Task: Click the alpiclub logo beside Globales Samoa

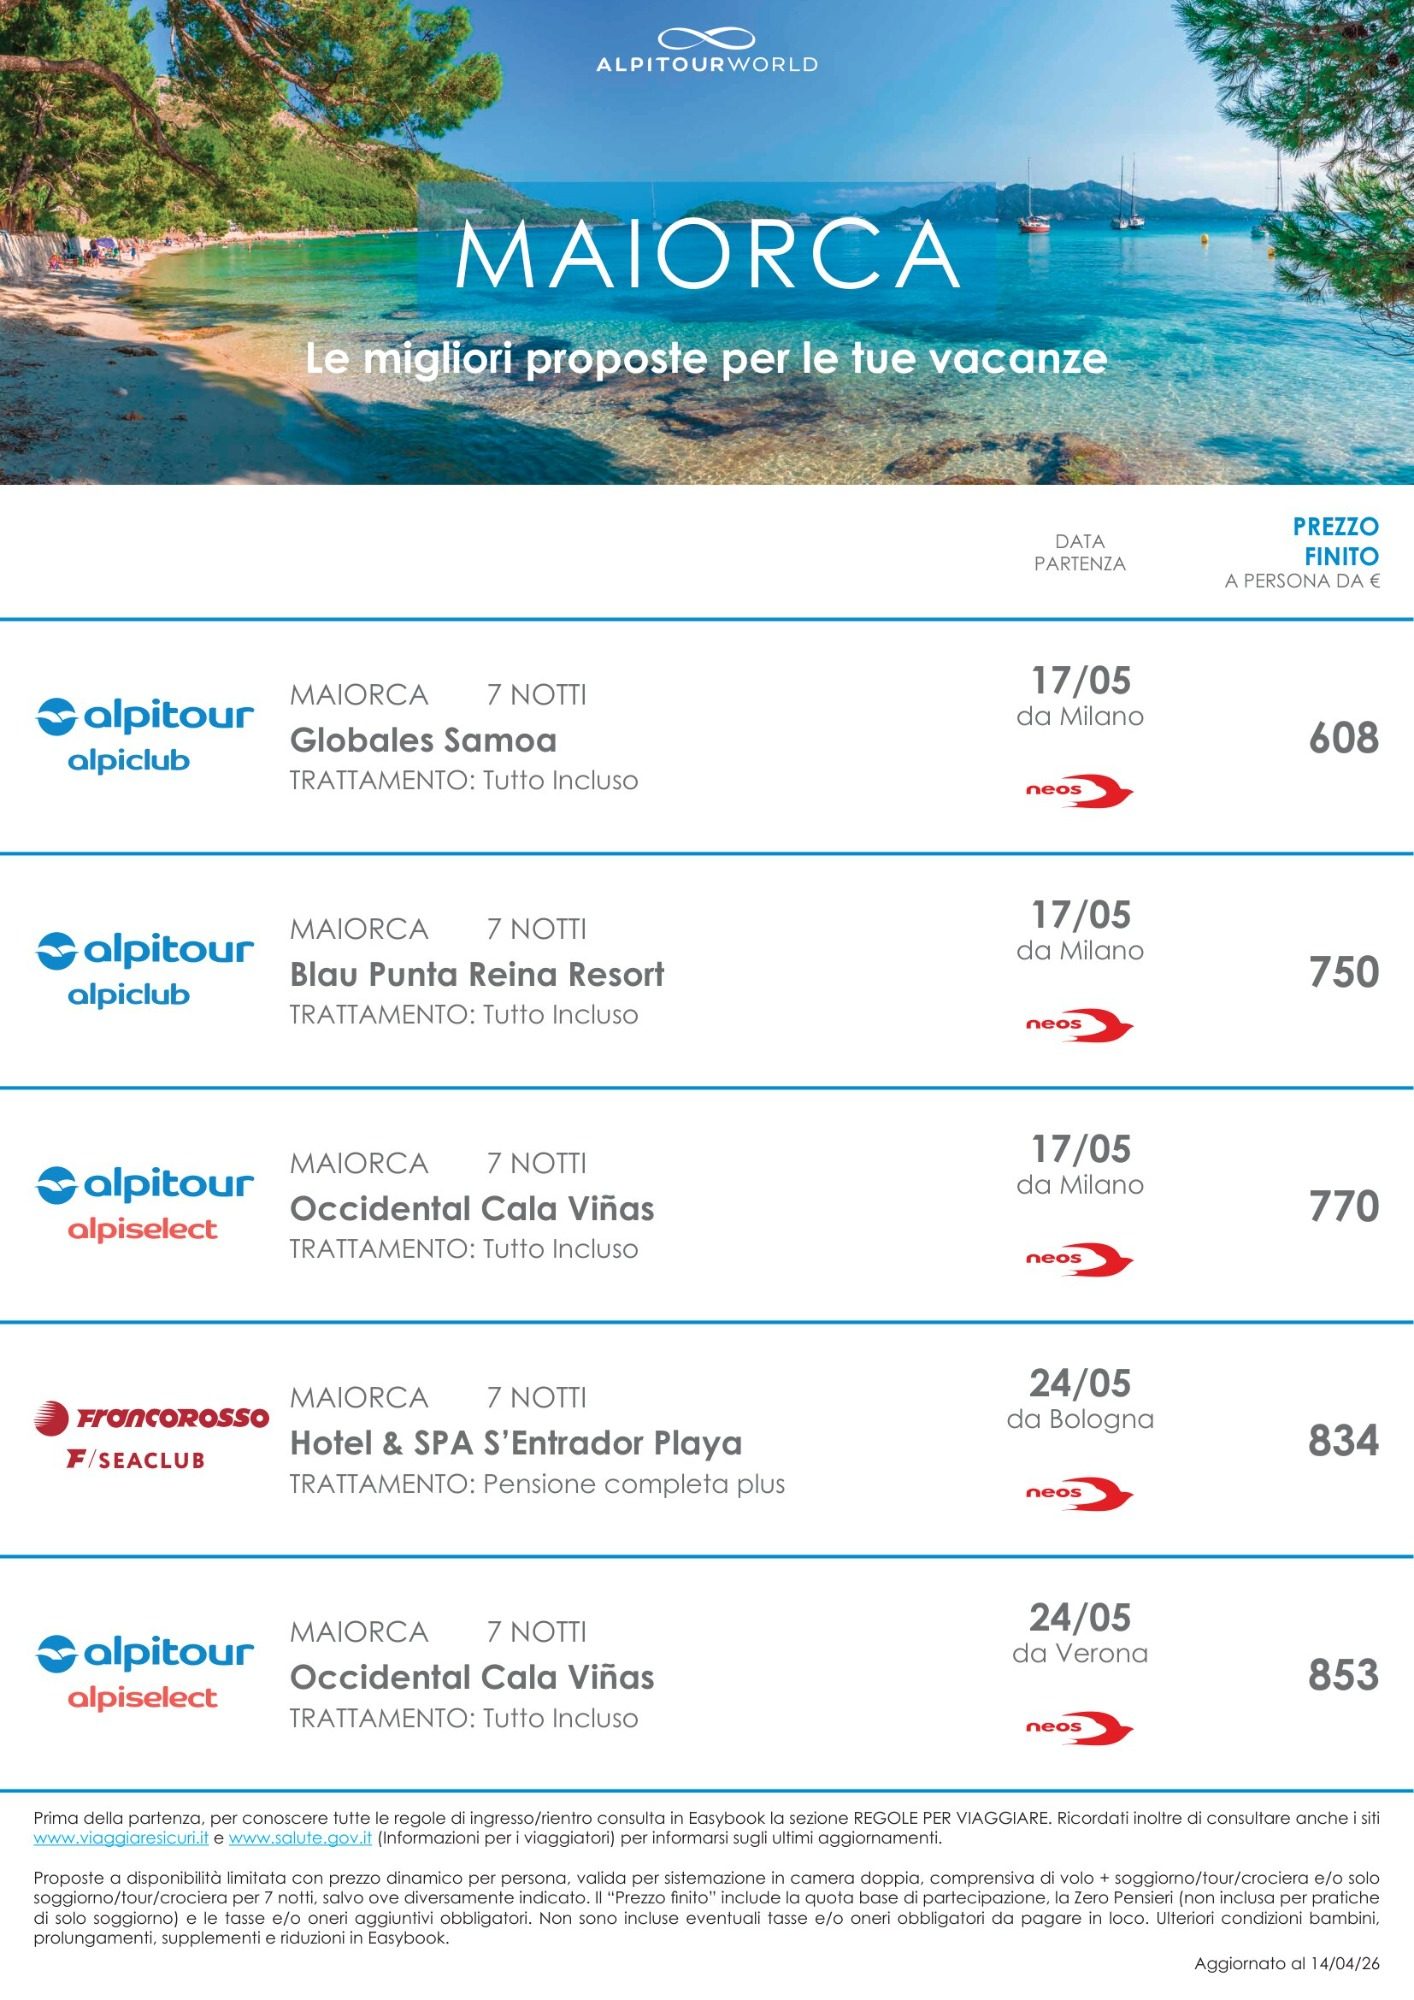Action: click(144, 735)
